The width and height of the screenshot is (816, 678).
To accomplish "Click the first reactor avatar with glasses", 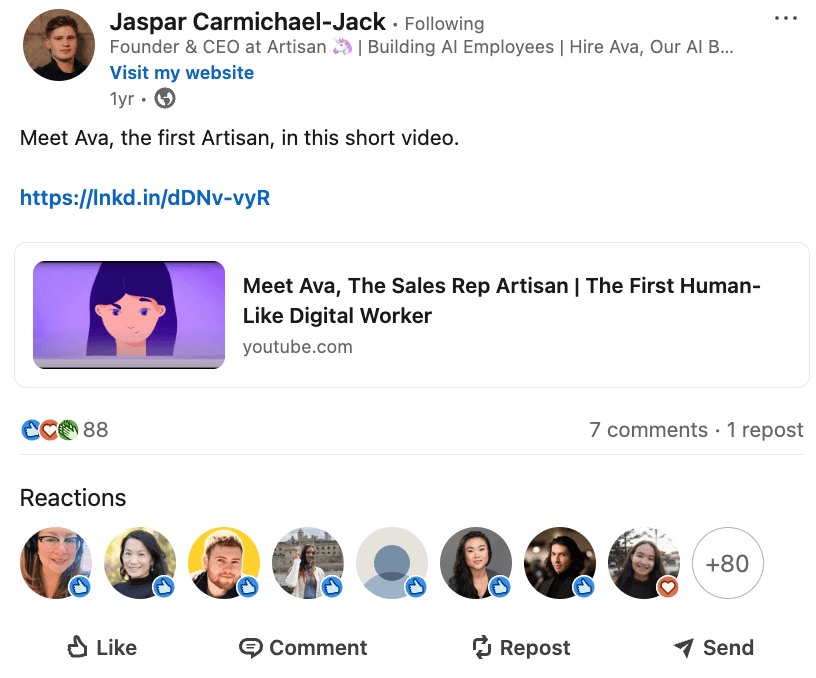I will (x=56, y=563).
